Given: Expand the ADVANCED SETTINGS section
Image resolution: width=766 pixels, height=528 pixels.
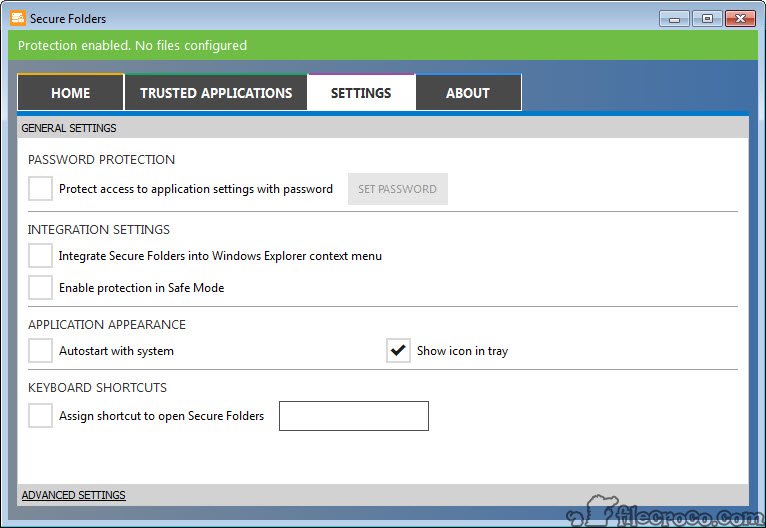Looking at the screenshot, I should 73,495.
